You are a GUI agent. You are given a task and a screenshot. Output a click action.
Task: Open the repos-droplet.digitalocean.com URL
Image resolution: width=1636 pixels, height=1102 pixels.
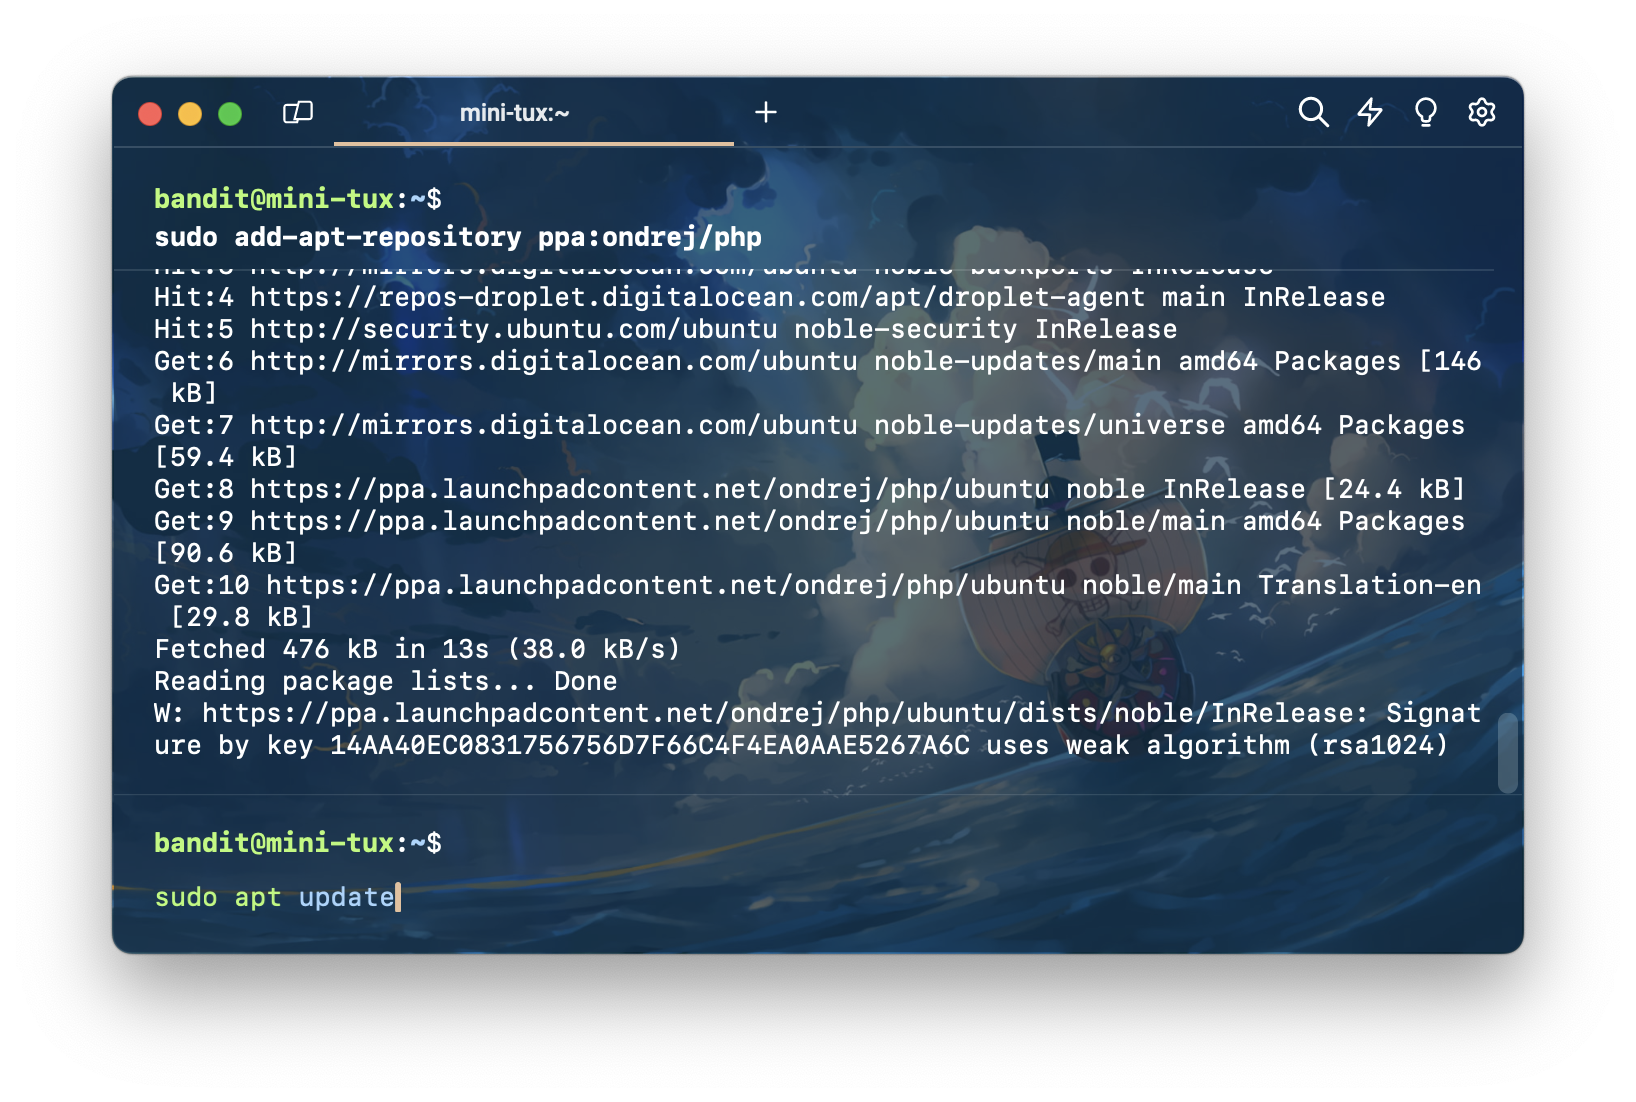pos(697,297)
